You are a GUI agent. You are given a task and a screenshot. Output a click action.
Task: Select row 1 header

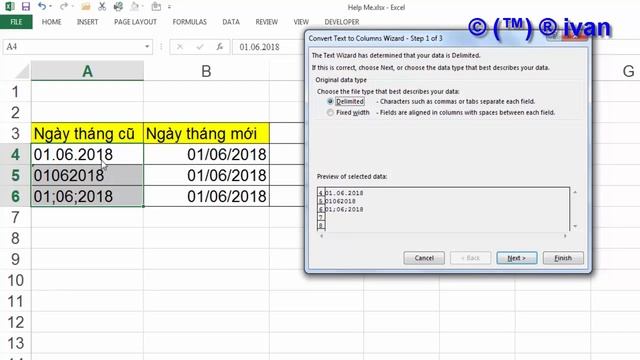point(15,91)
